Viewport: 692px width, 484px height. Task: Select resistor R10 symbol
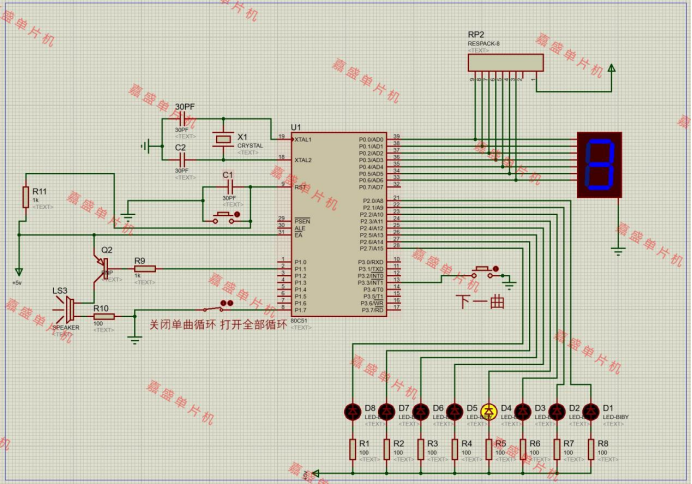[x=104, y=316]
